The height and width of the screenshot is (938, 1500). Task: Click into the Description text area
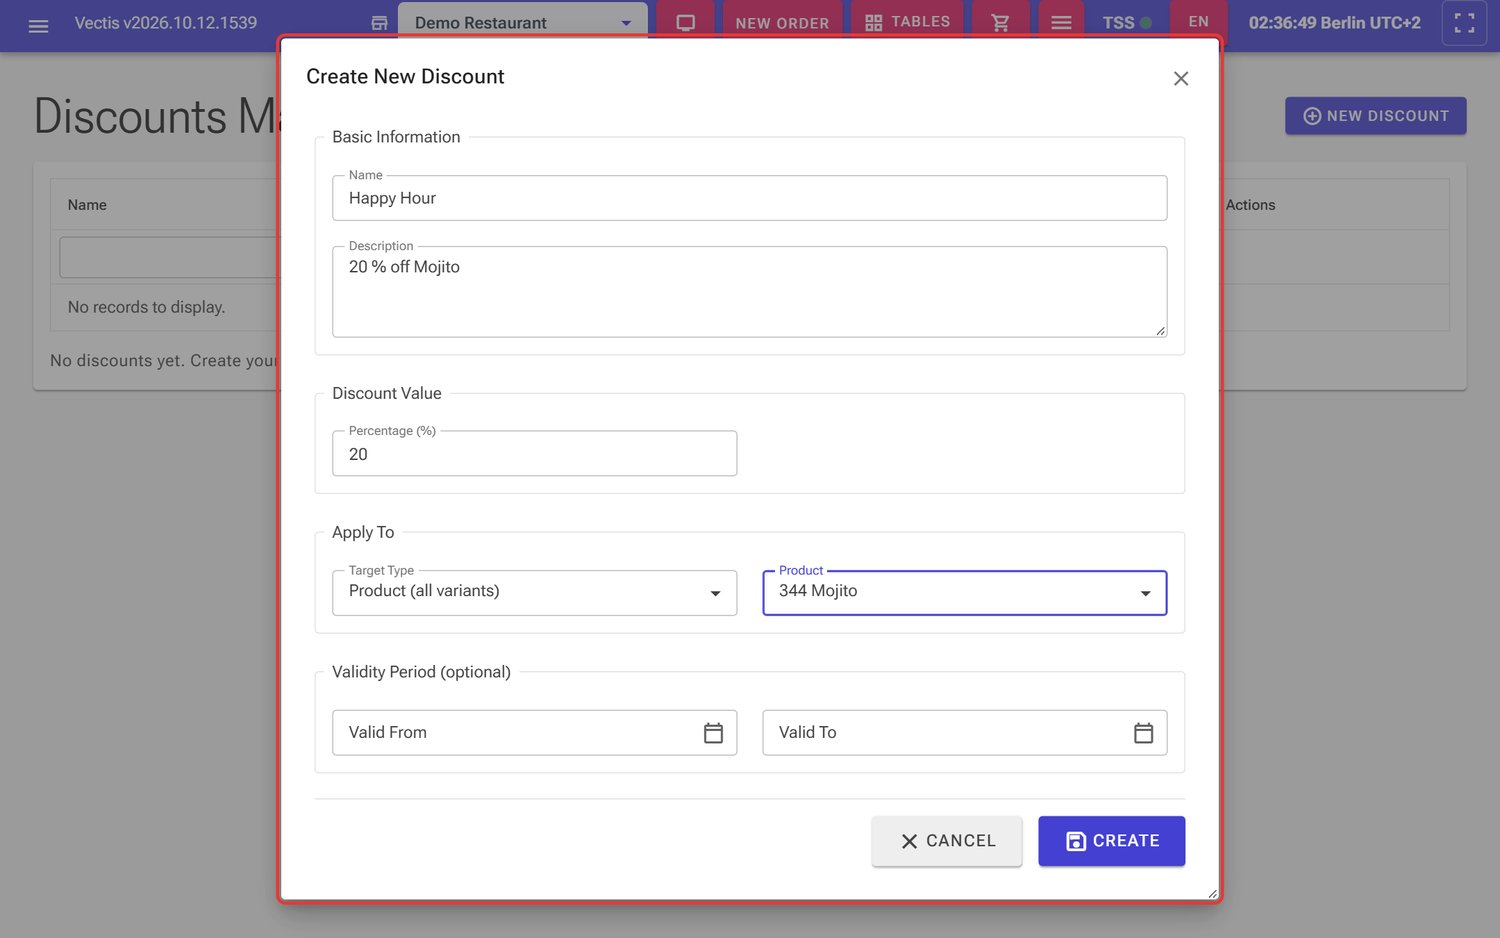pos(749,291)
